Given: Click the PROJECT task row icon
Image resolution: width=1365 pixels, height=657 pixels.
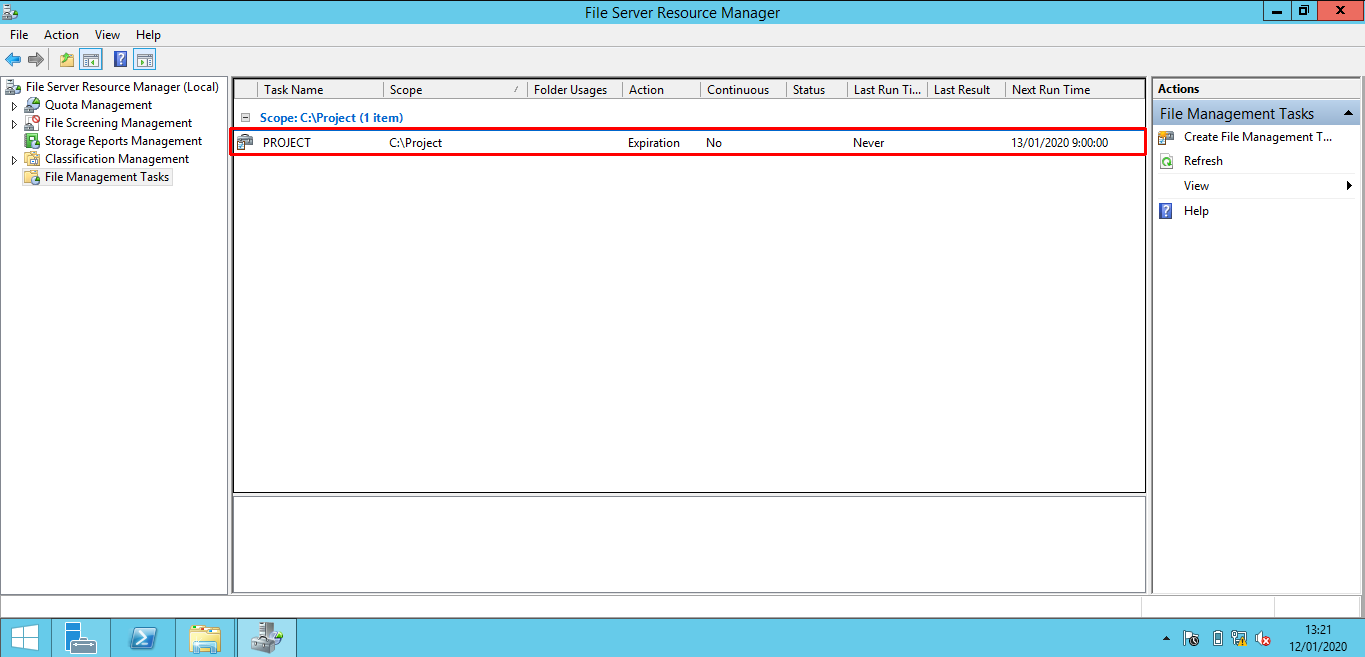Looking at the screenshot, I should coord(245,143).
